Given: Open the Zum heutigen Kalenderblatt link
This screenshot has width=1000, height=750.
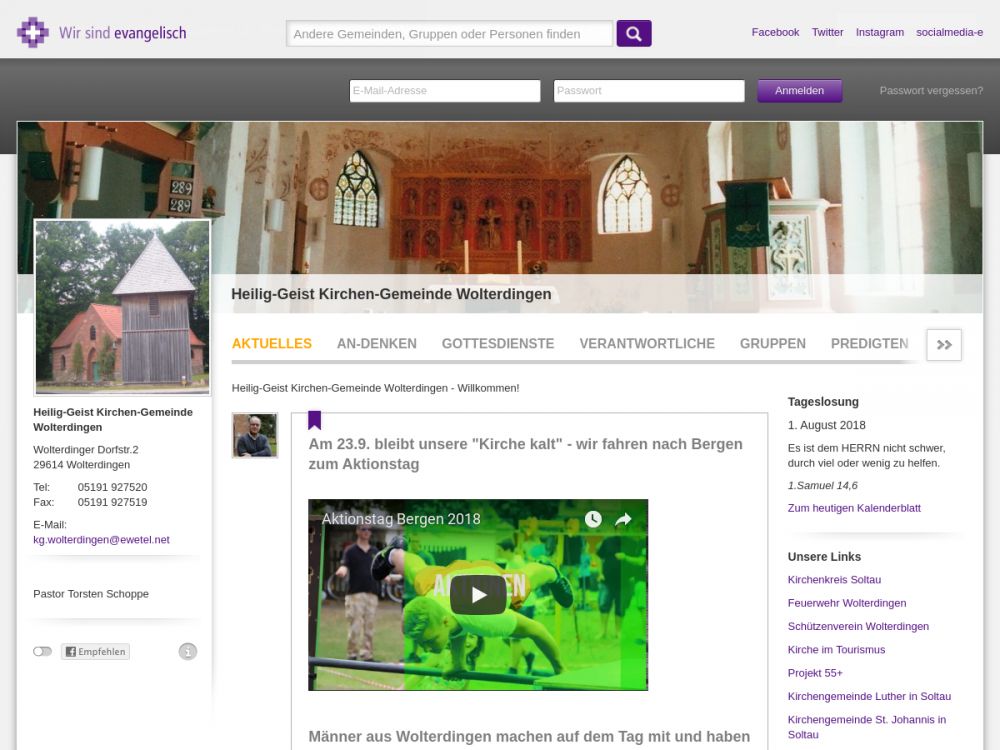Looking at the screenshot, I should [x=854, y=508].
